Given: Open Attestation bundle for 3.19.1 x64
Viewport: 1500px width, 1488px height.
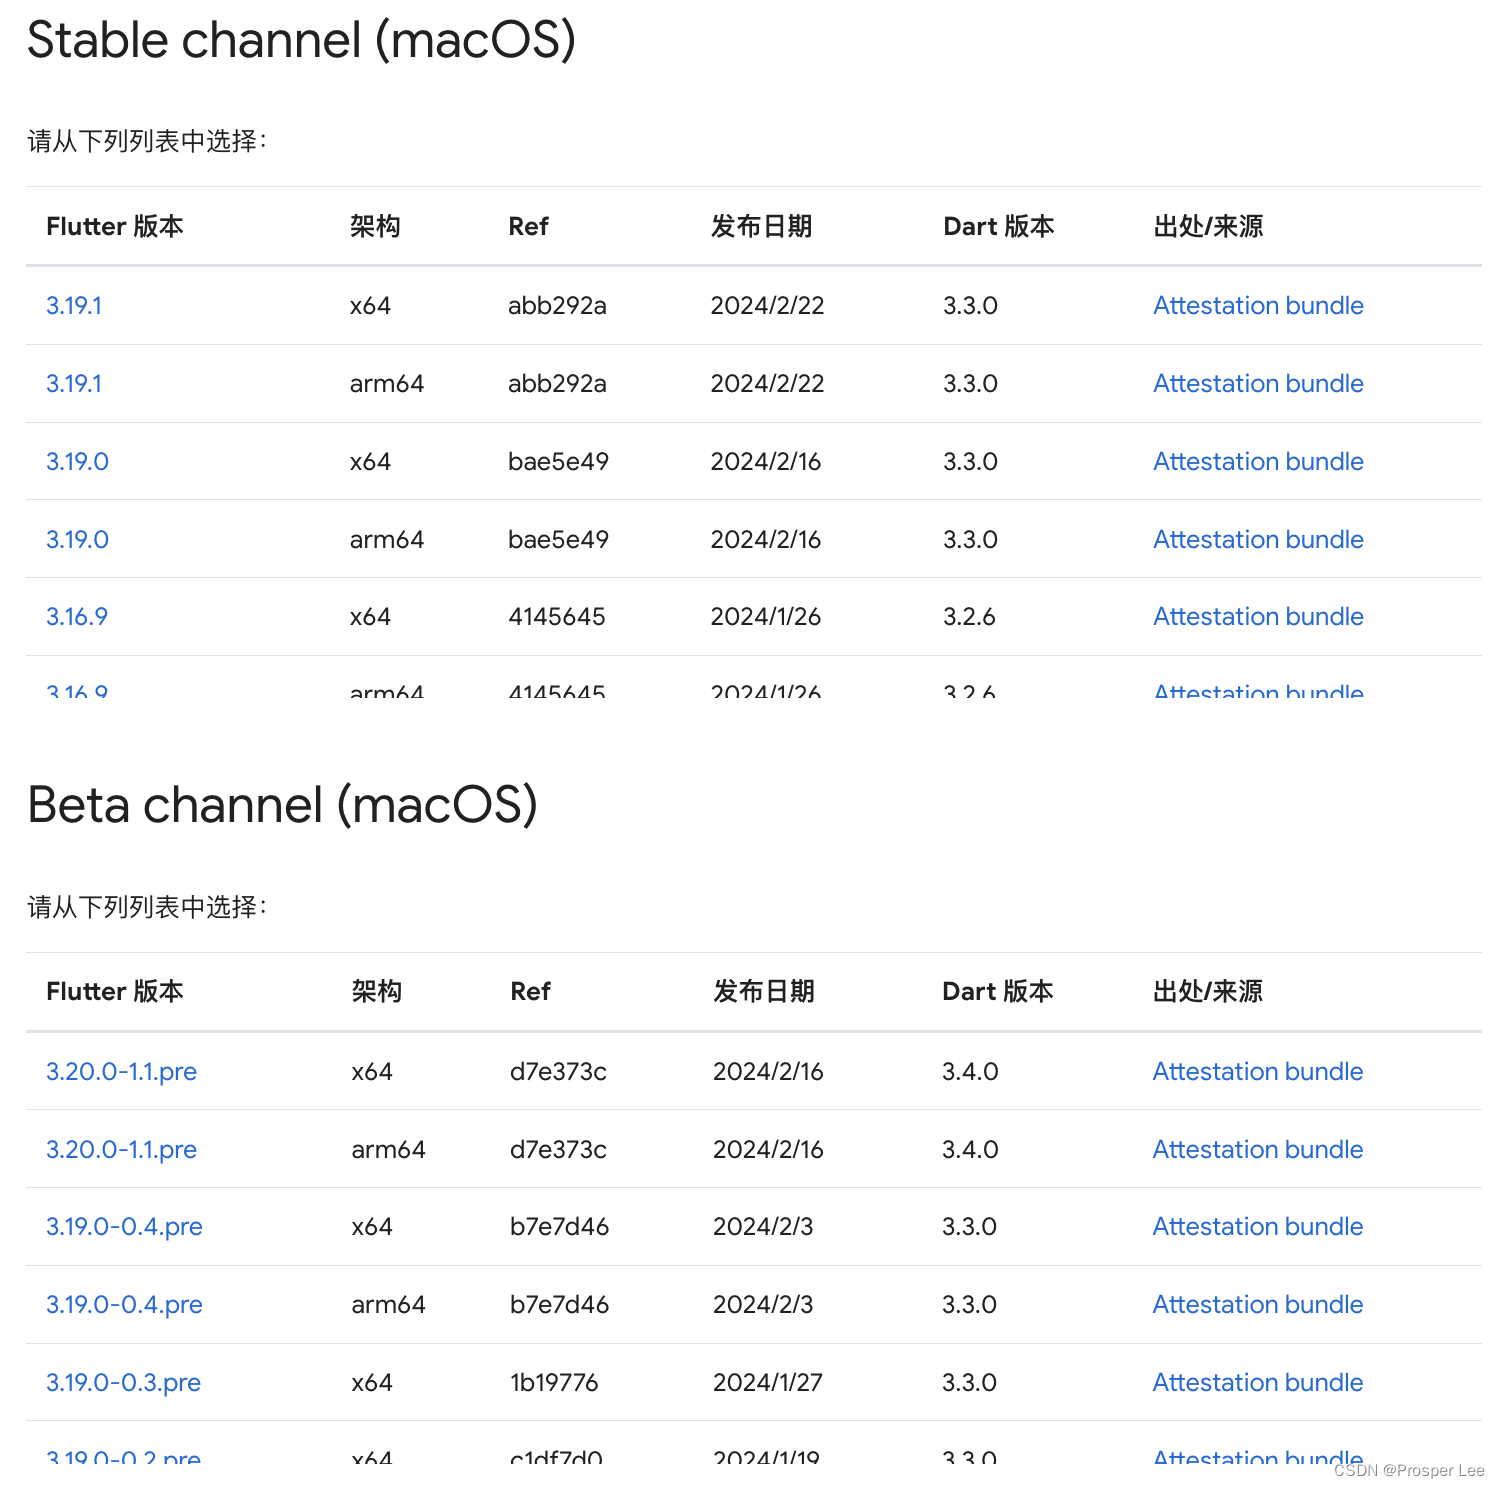Looking at the screenshot, I should click(x=1258, y=306).
